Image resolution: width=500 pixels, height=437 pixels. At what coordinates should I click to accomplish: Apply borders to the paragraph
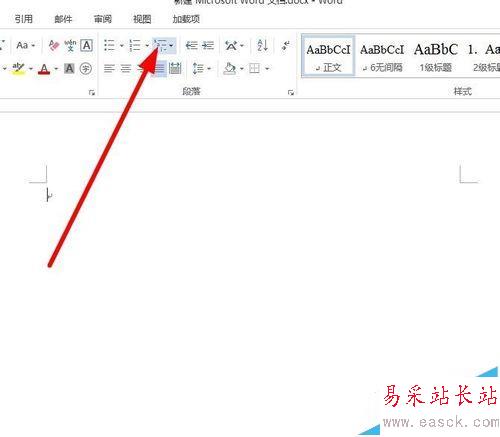tap(254, 69)
